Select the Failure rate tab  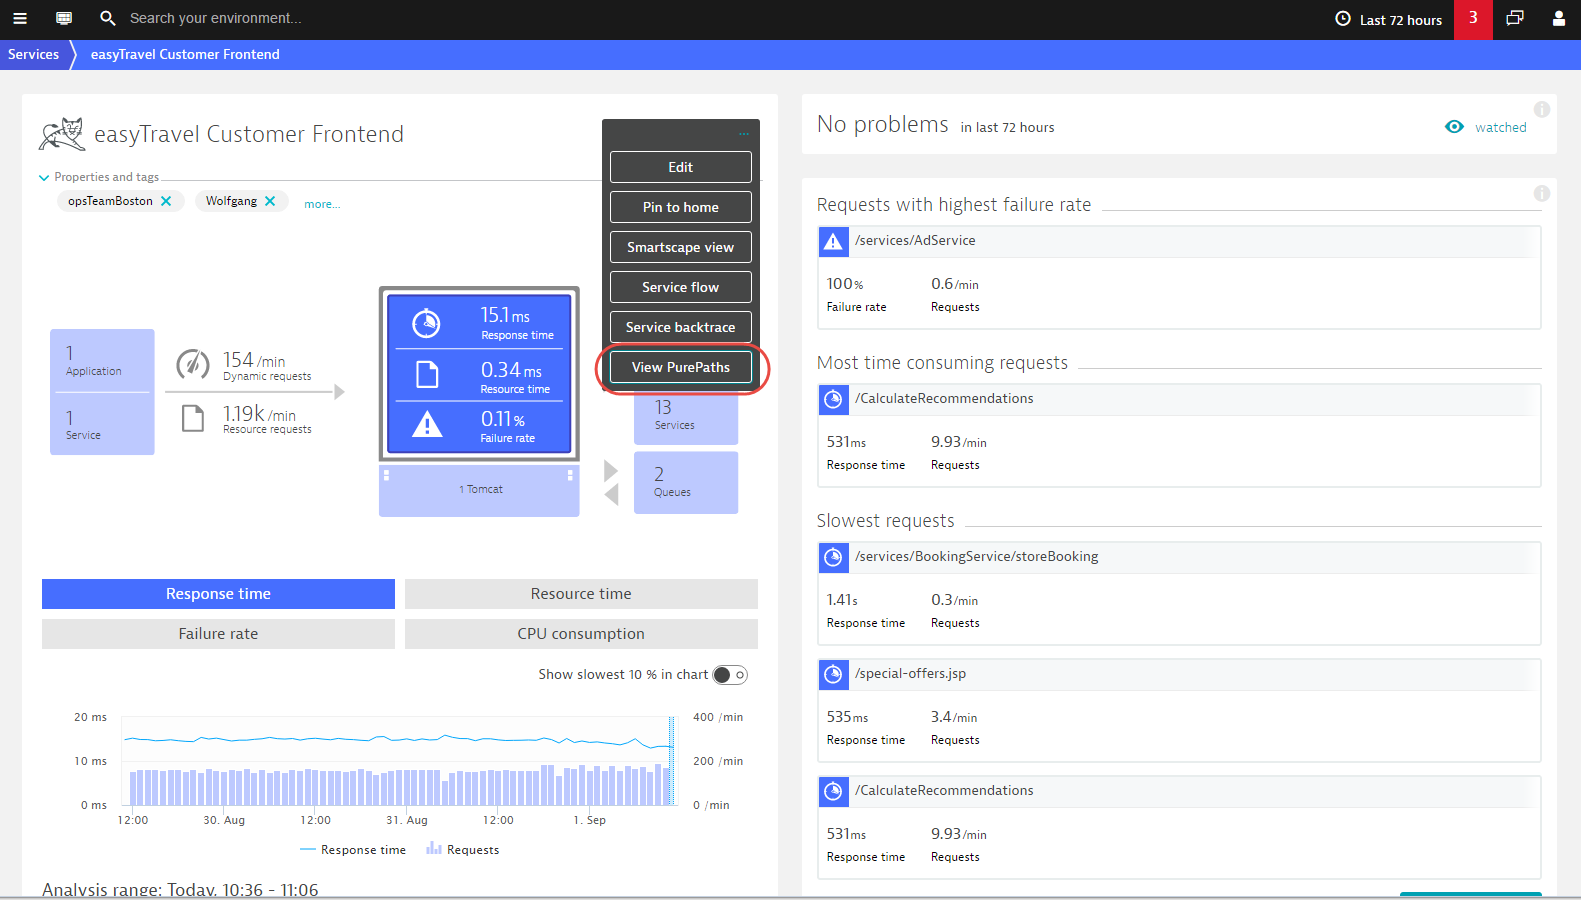(218, 634)
